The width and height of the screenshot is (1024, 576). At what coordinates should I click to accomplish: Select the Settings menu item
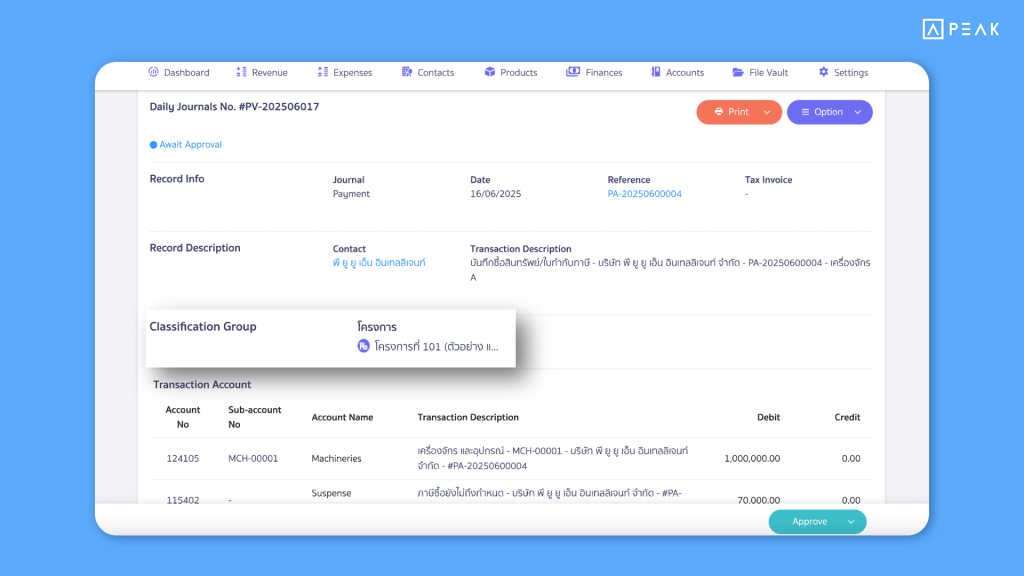point(843,71)
